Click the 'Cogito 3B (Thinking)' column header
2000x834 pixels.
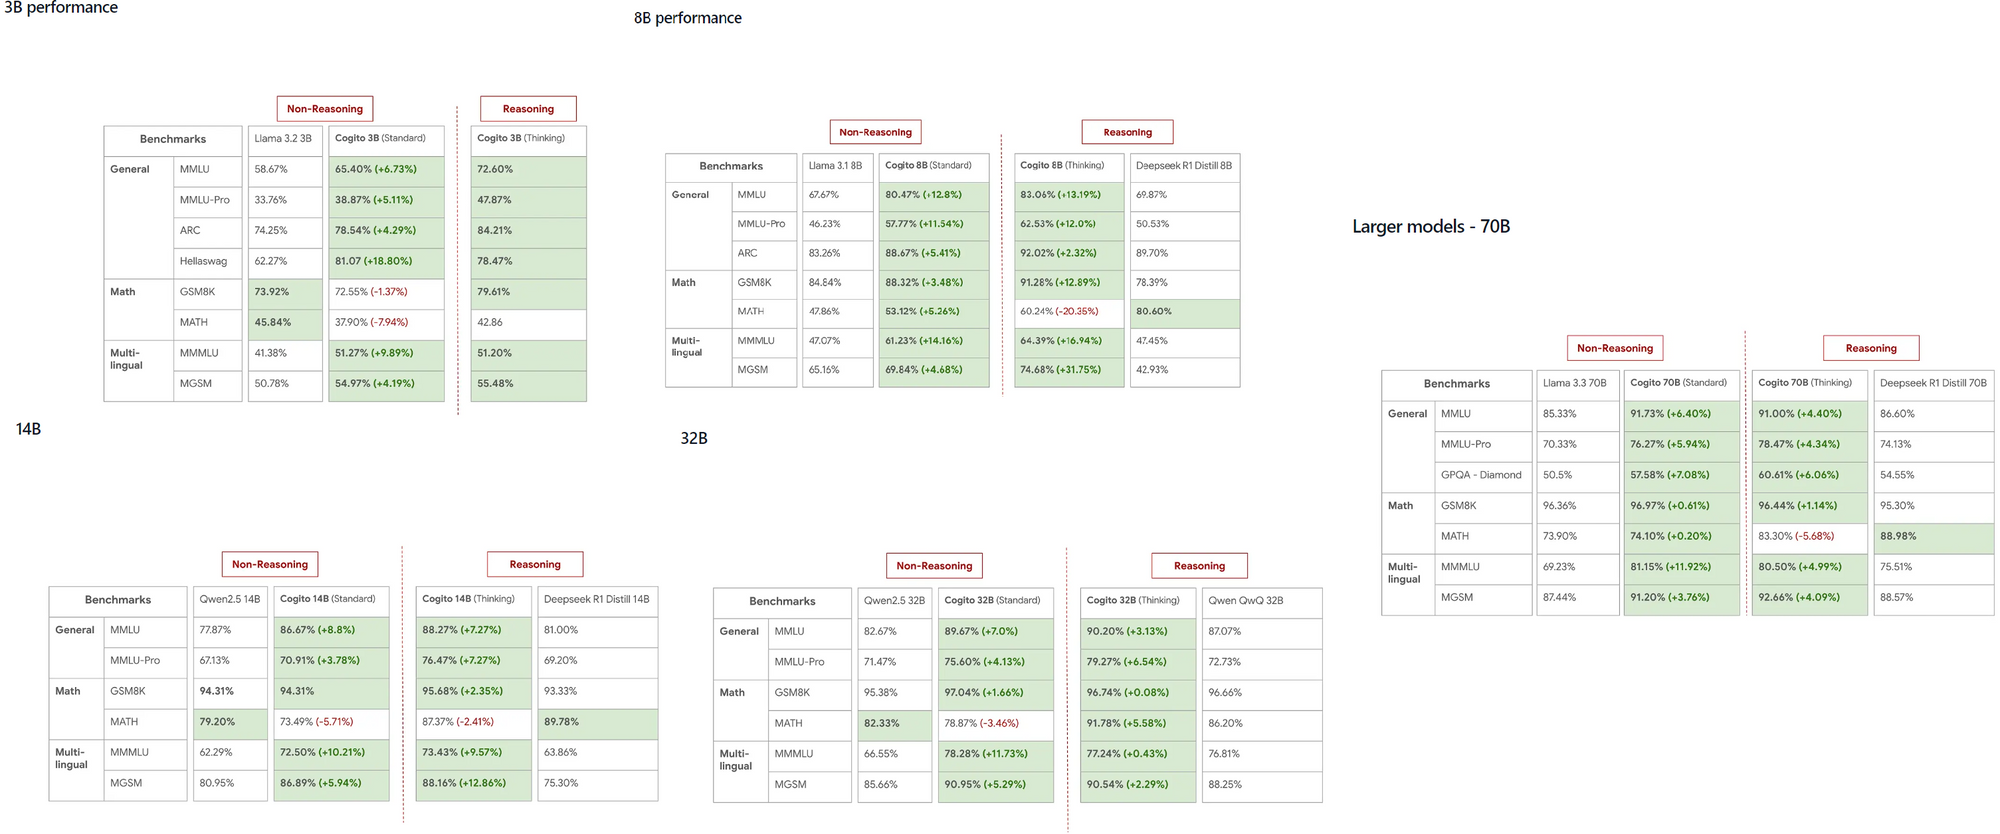[x=528, y=139]
